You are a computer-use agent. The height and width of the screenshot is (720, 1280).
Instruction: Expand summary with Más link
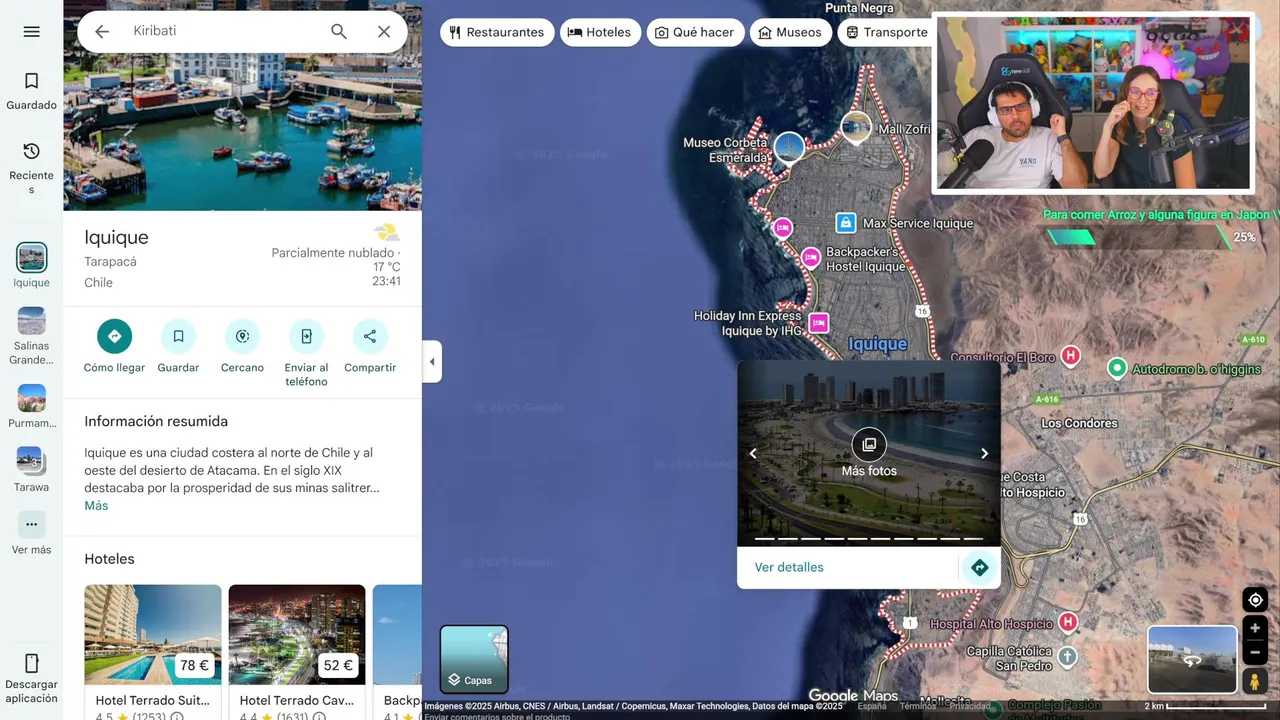[96, 506]
